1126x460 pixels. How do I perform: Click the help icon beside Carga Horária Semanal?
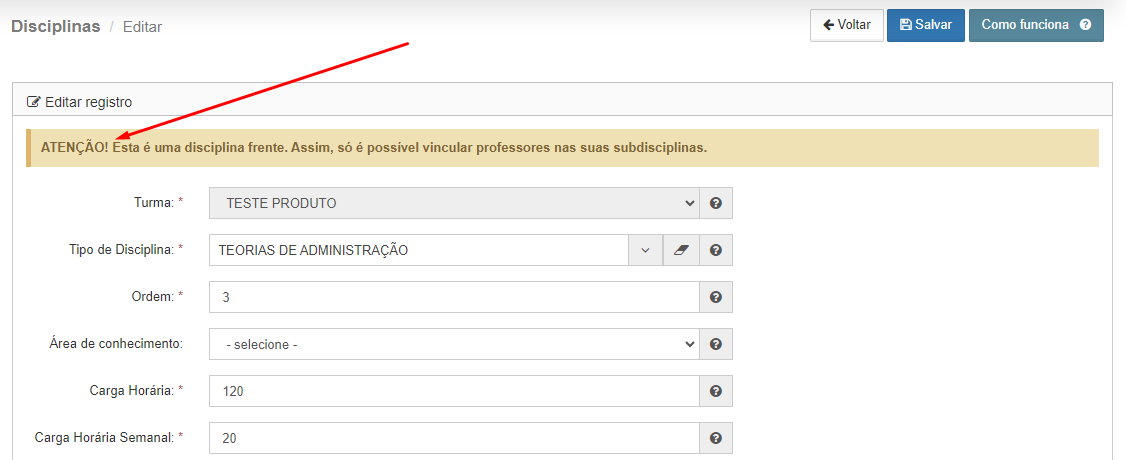tap(715, 438)
